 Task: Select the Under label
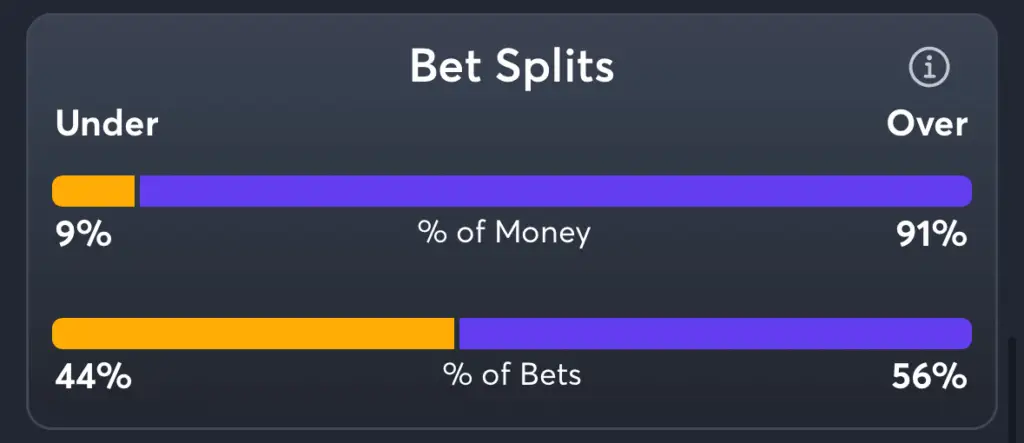pos(106,124)
